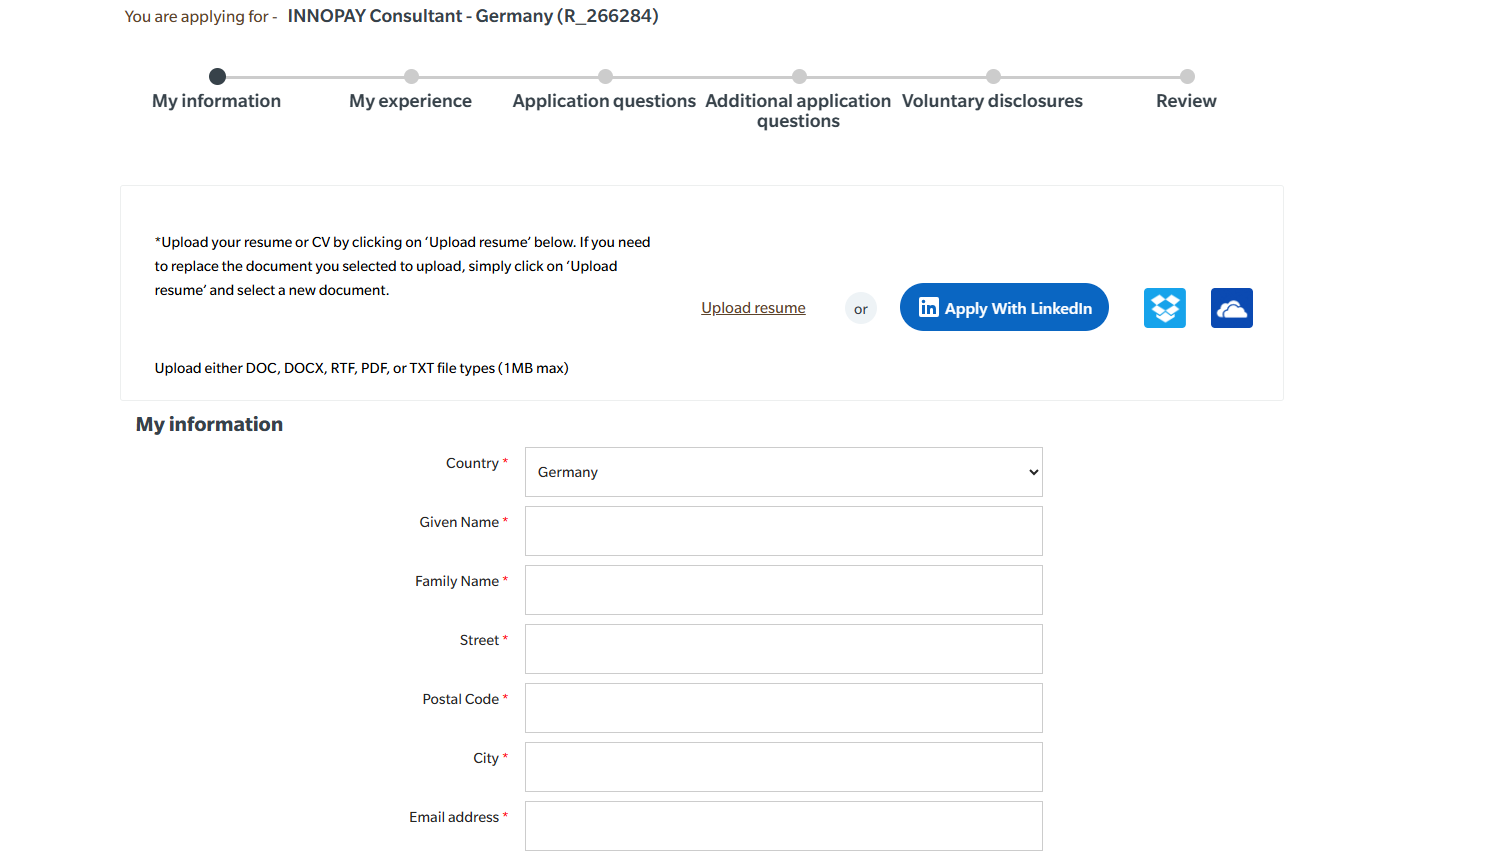Import resume from Dropbox icon
The height and width of the screenshot is (856, 1491).
point(1164,308)
